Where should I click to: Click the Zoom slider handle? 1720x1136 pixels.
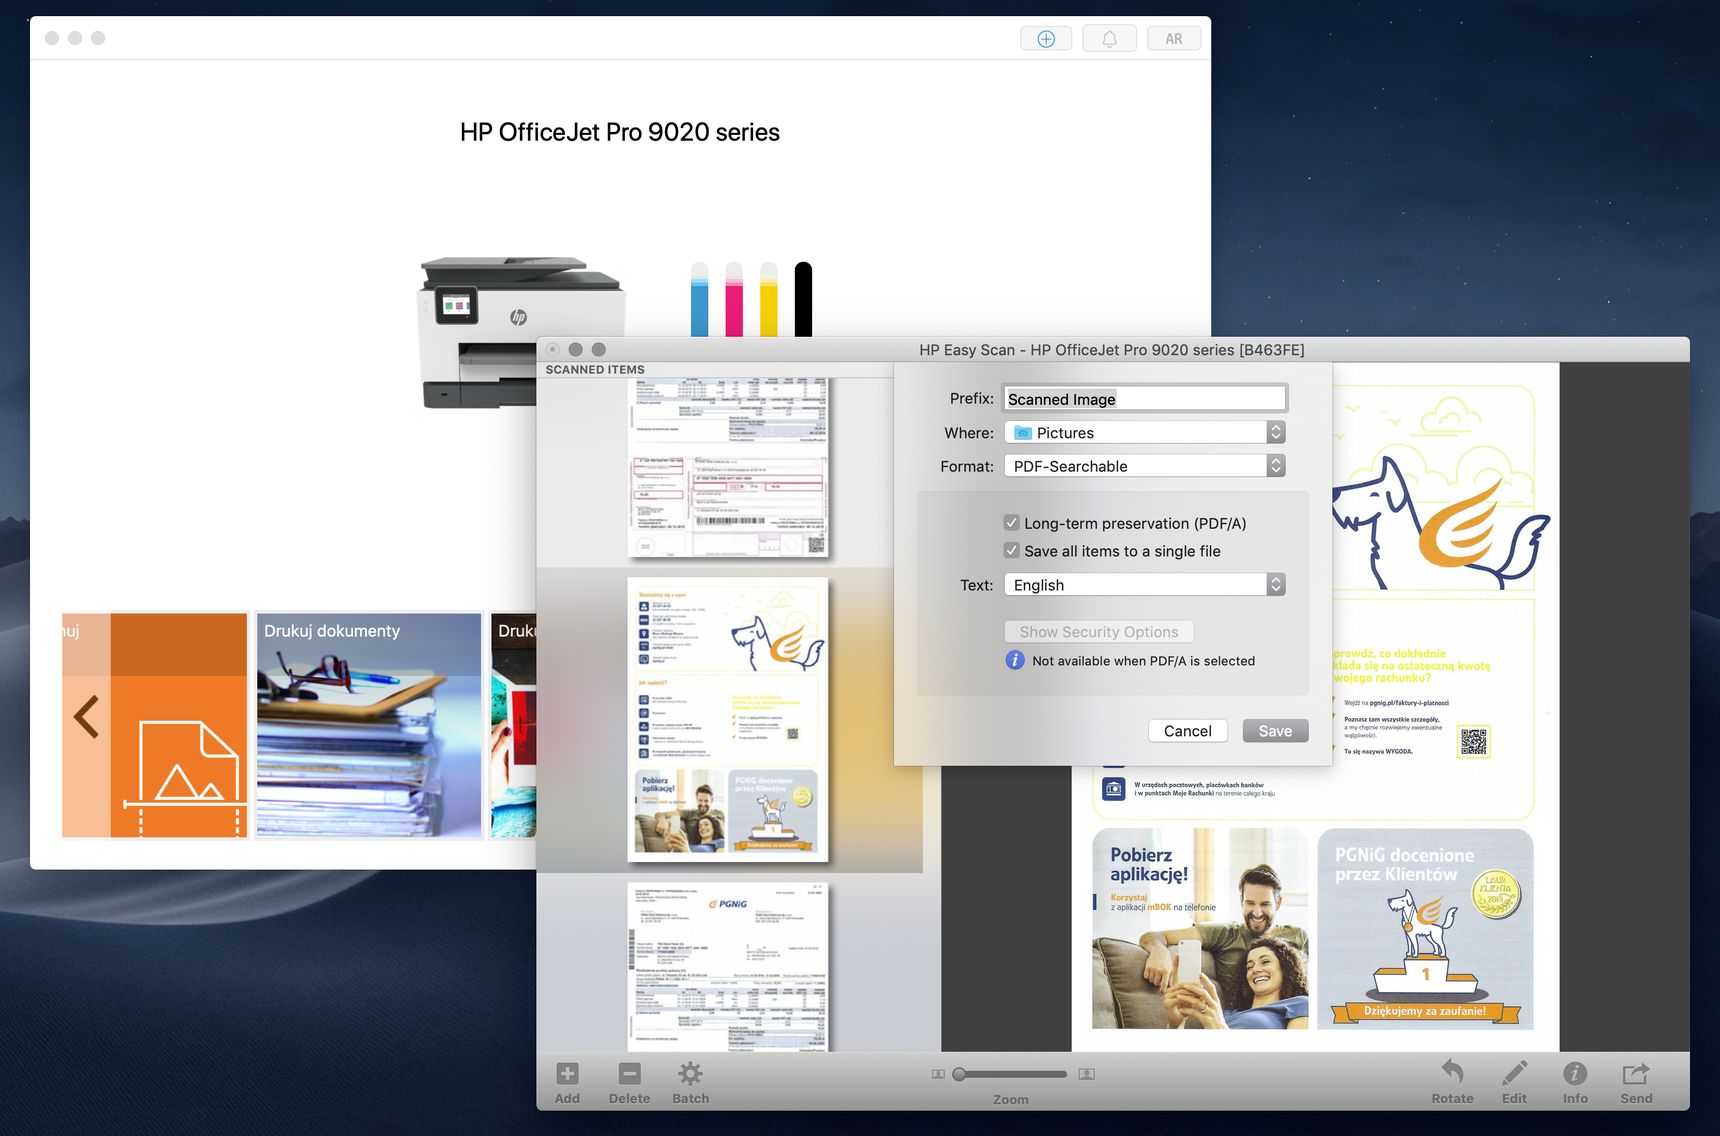[x=959, y=1074]
